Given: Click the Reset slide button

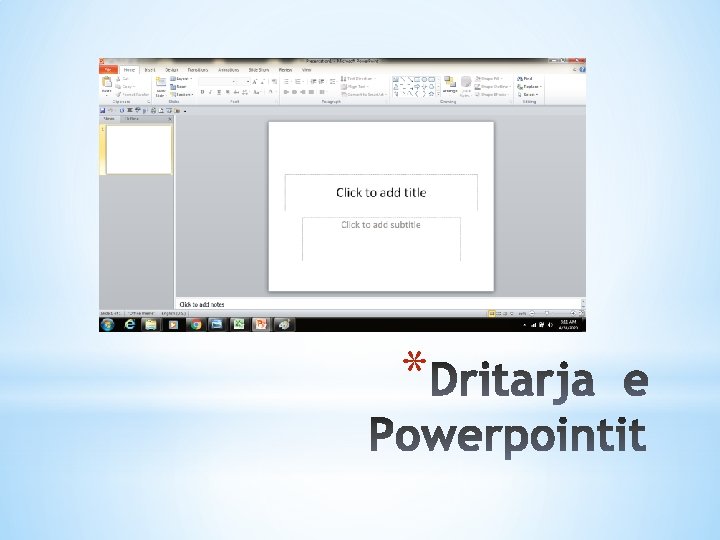Looking at the screenshot, I should [178, 87].
